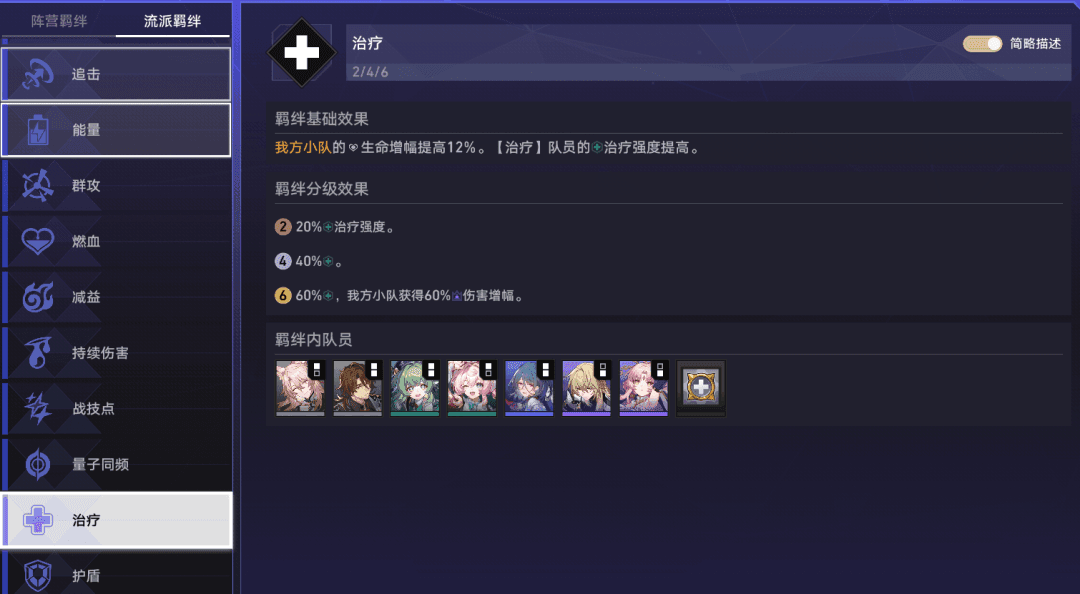Select the 战技点 skill point icon
Screen dimensions: 1080x594
[x=38, y=409]
